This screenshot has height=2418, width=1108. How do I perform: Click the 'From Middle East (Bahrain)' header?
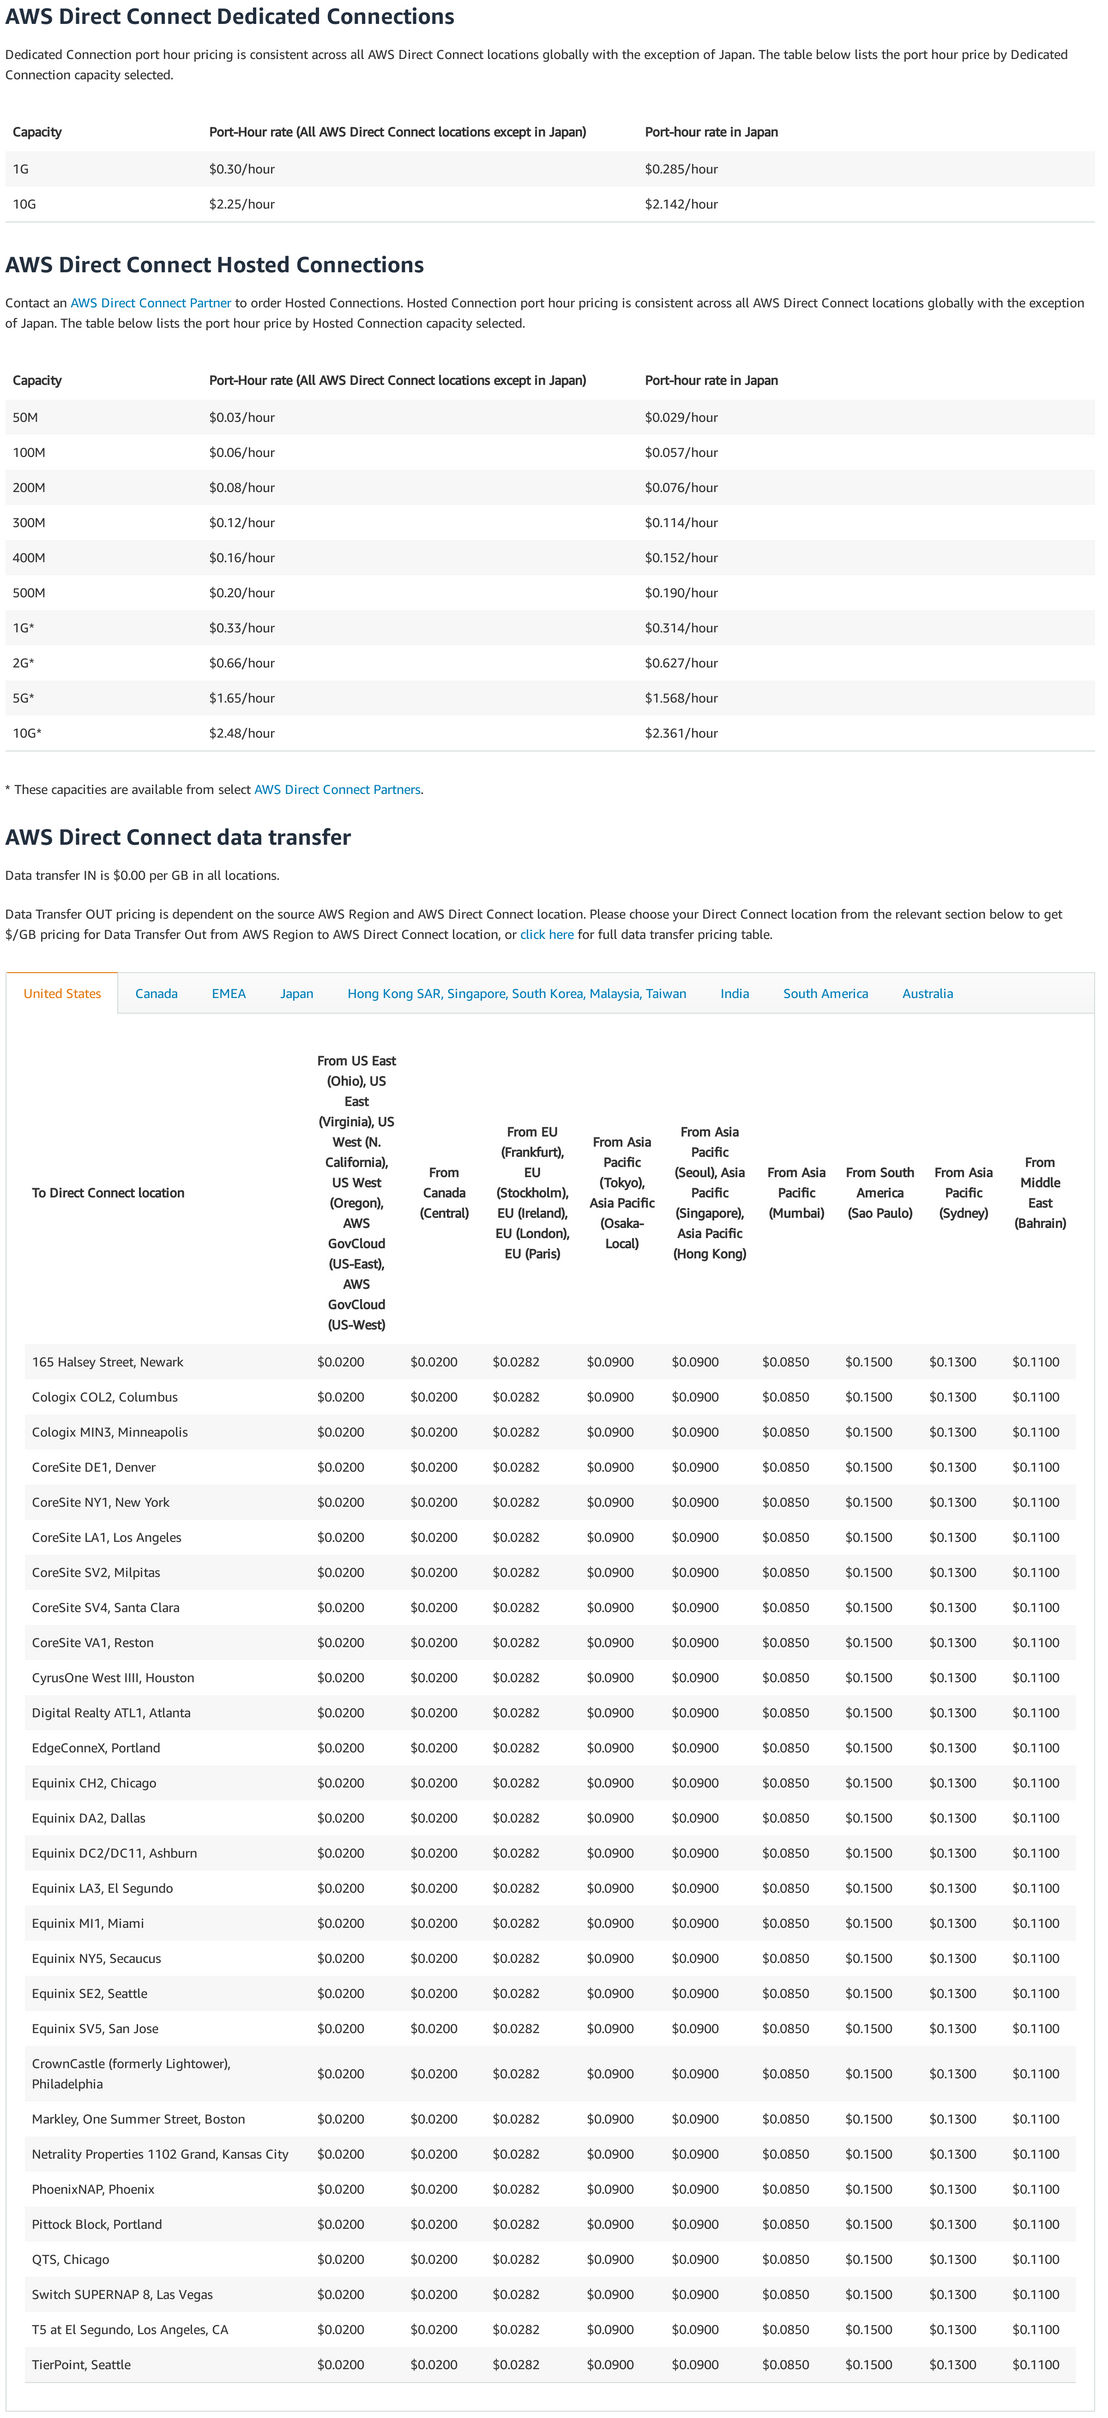tap(1040, 1192)
